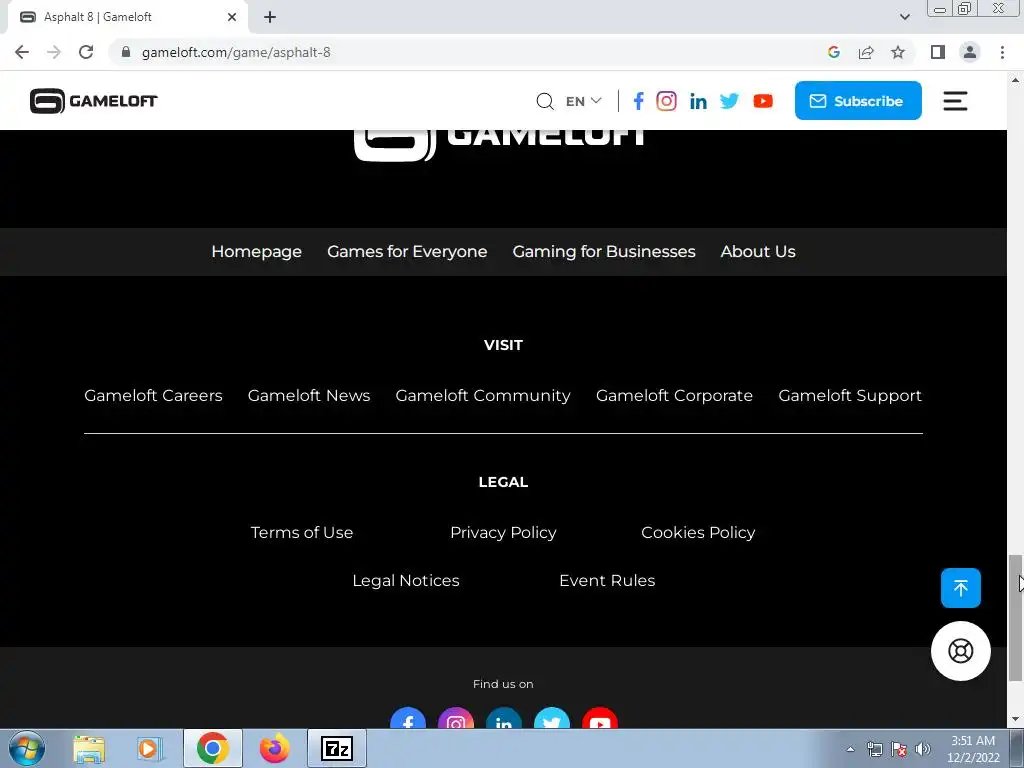This screenshot has width=1024, height=768.
Task: Show hidden tray icons arrow
Action: (850, 749)
